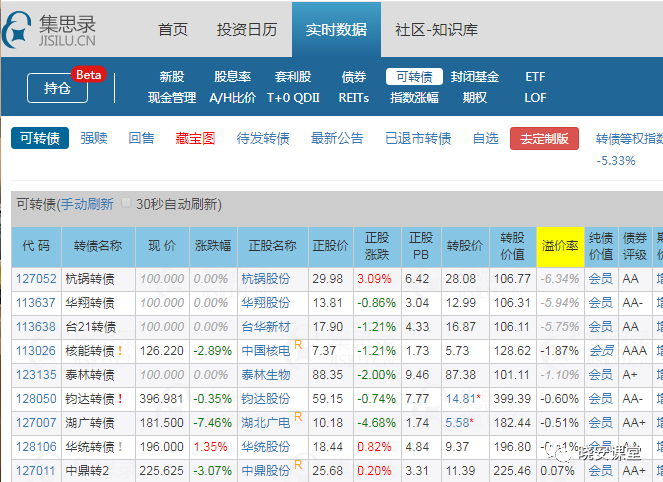Click the 手动刷新 link
Image resolution: width=663 pixels, height=482 pixels.
coord(87,205)
